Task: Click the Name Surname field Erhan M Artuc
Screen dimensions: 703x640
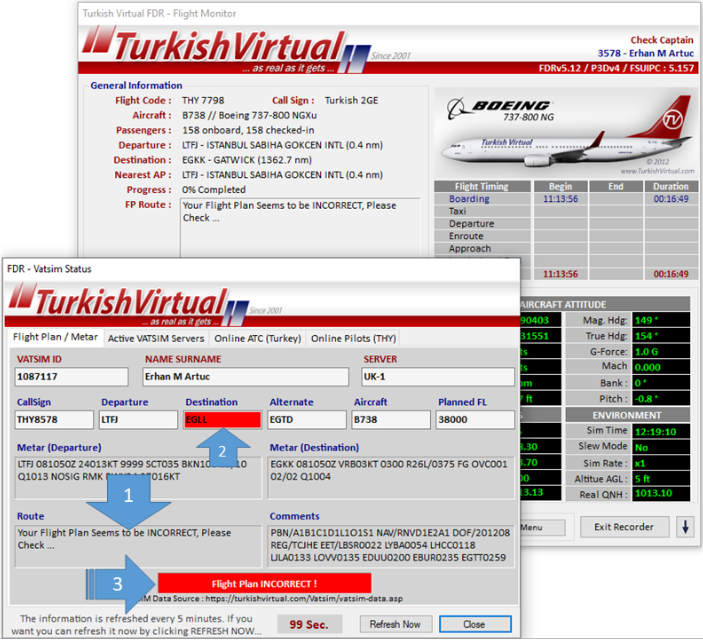Action: [245, 377]
